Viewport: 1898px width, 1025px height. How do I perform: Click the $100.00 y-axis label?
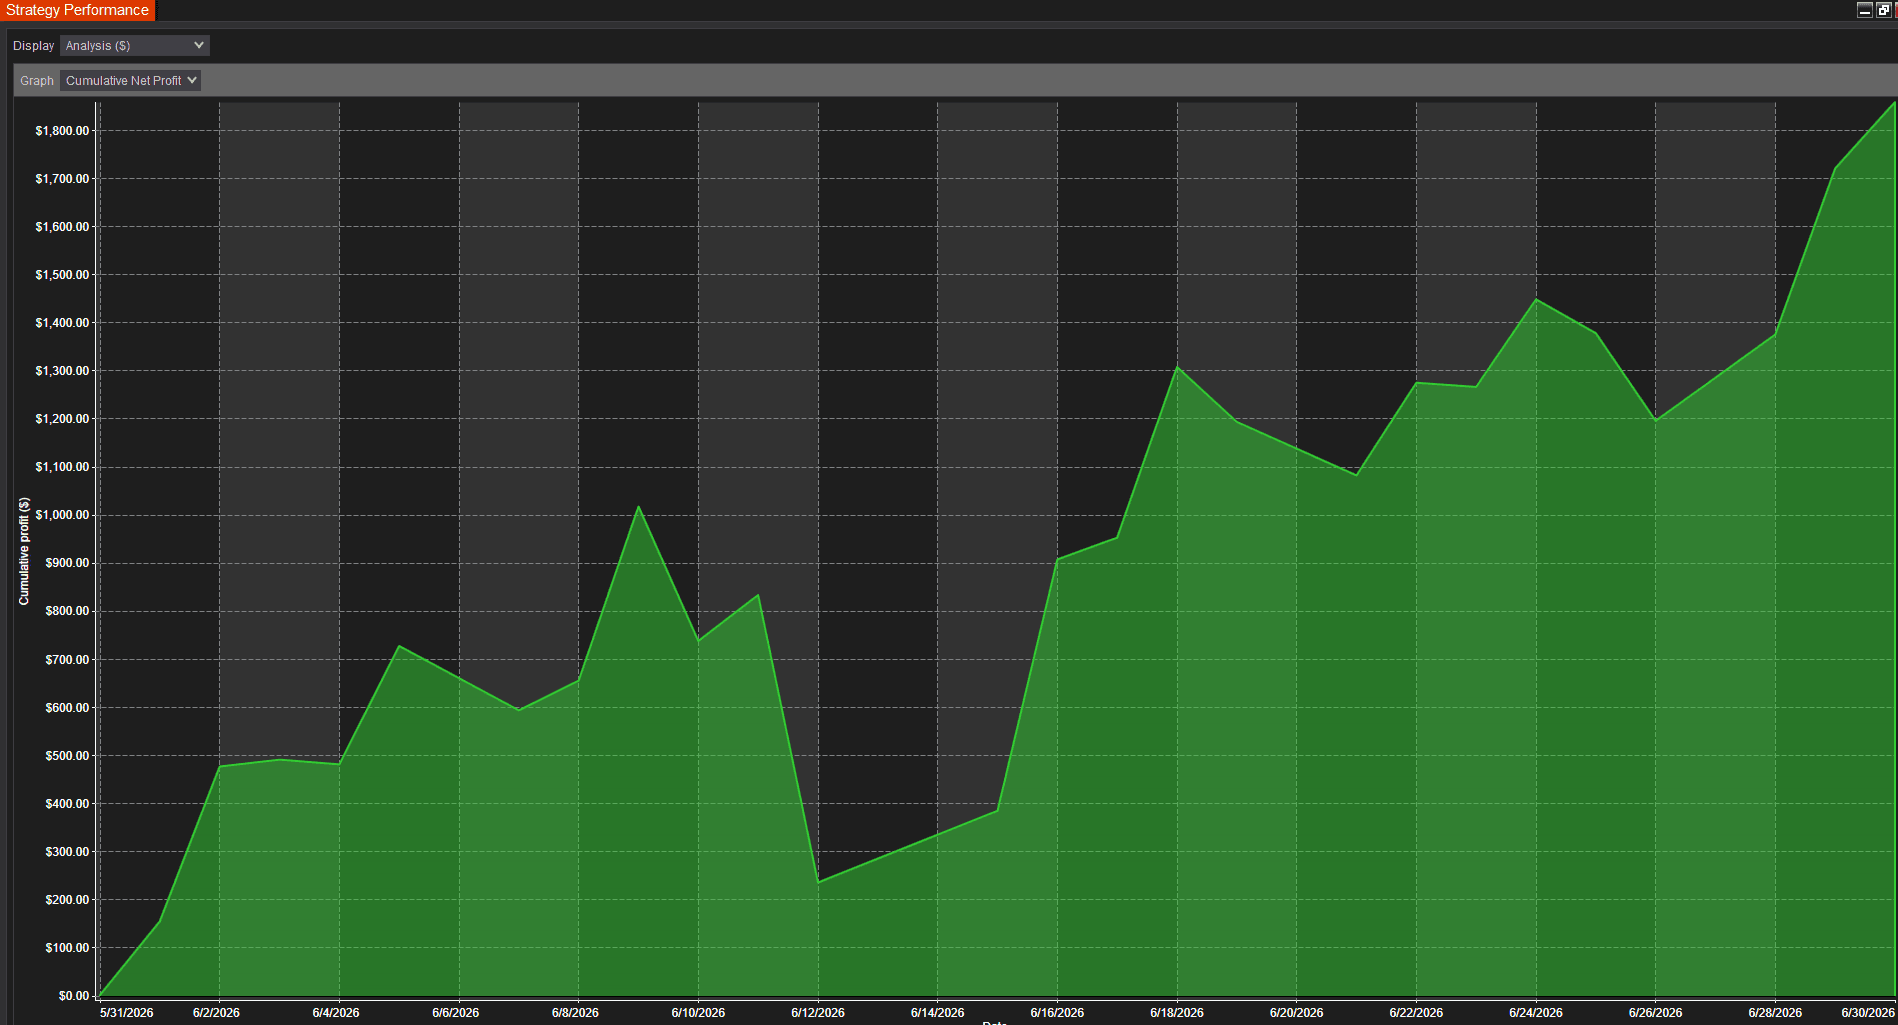click(x=67, y=948)
